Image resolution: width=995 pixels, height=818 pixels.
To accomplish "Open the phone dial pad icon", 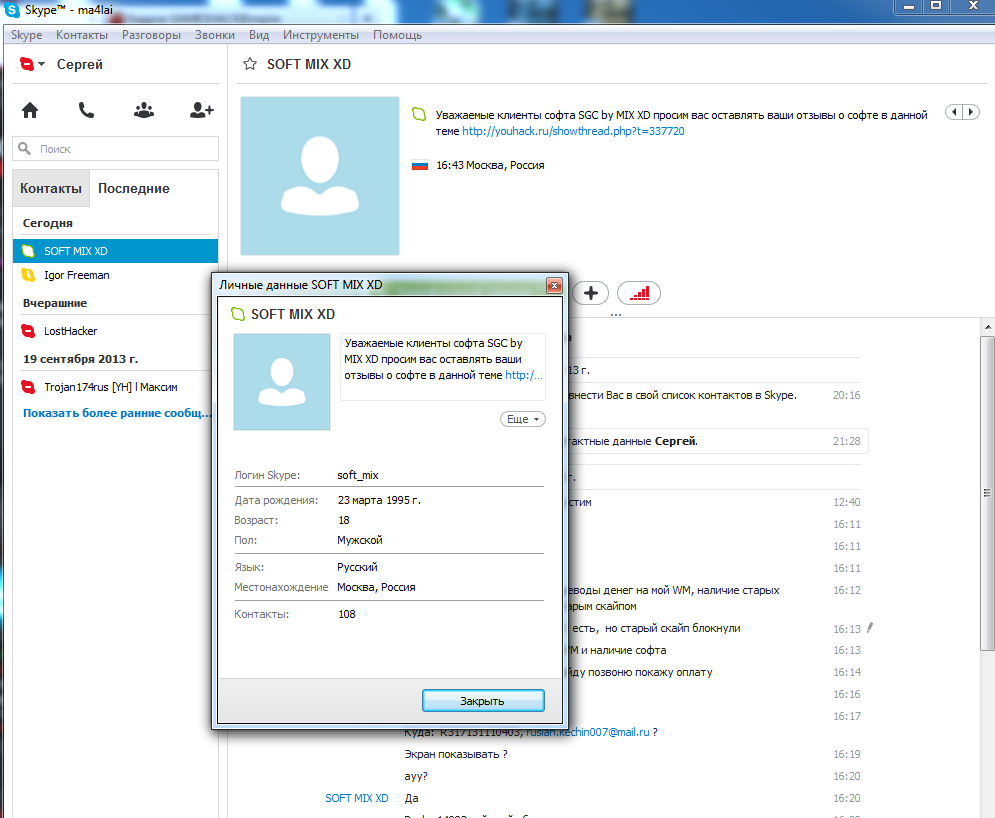I will [86, 110].
